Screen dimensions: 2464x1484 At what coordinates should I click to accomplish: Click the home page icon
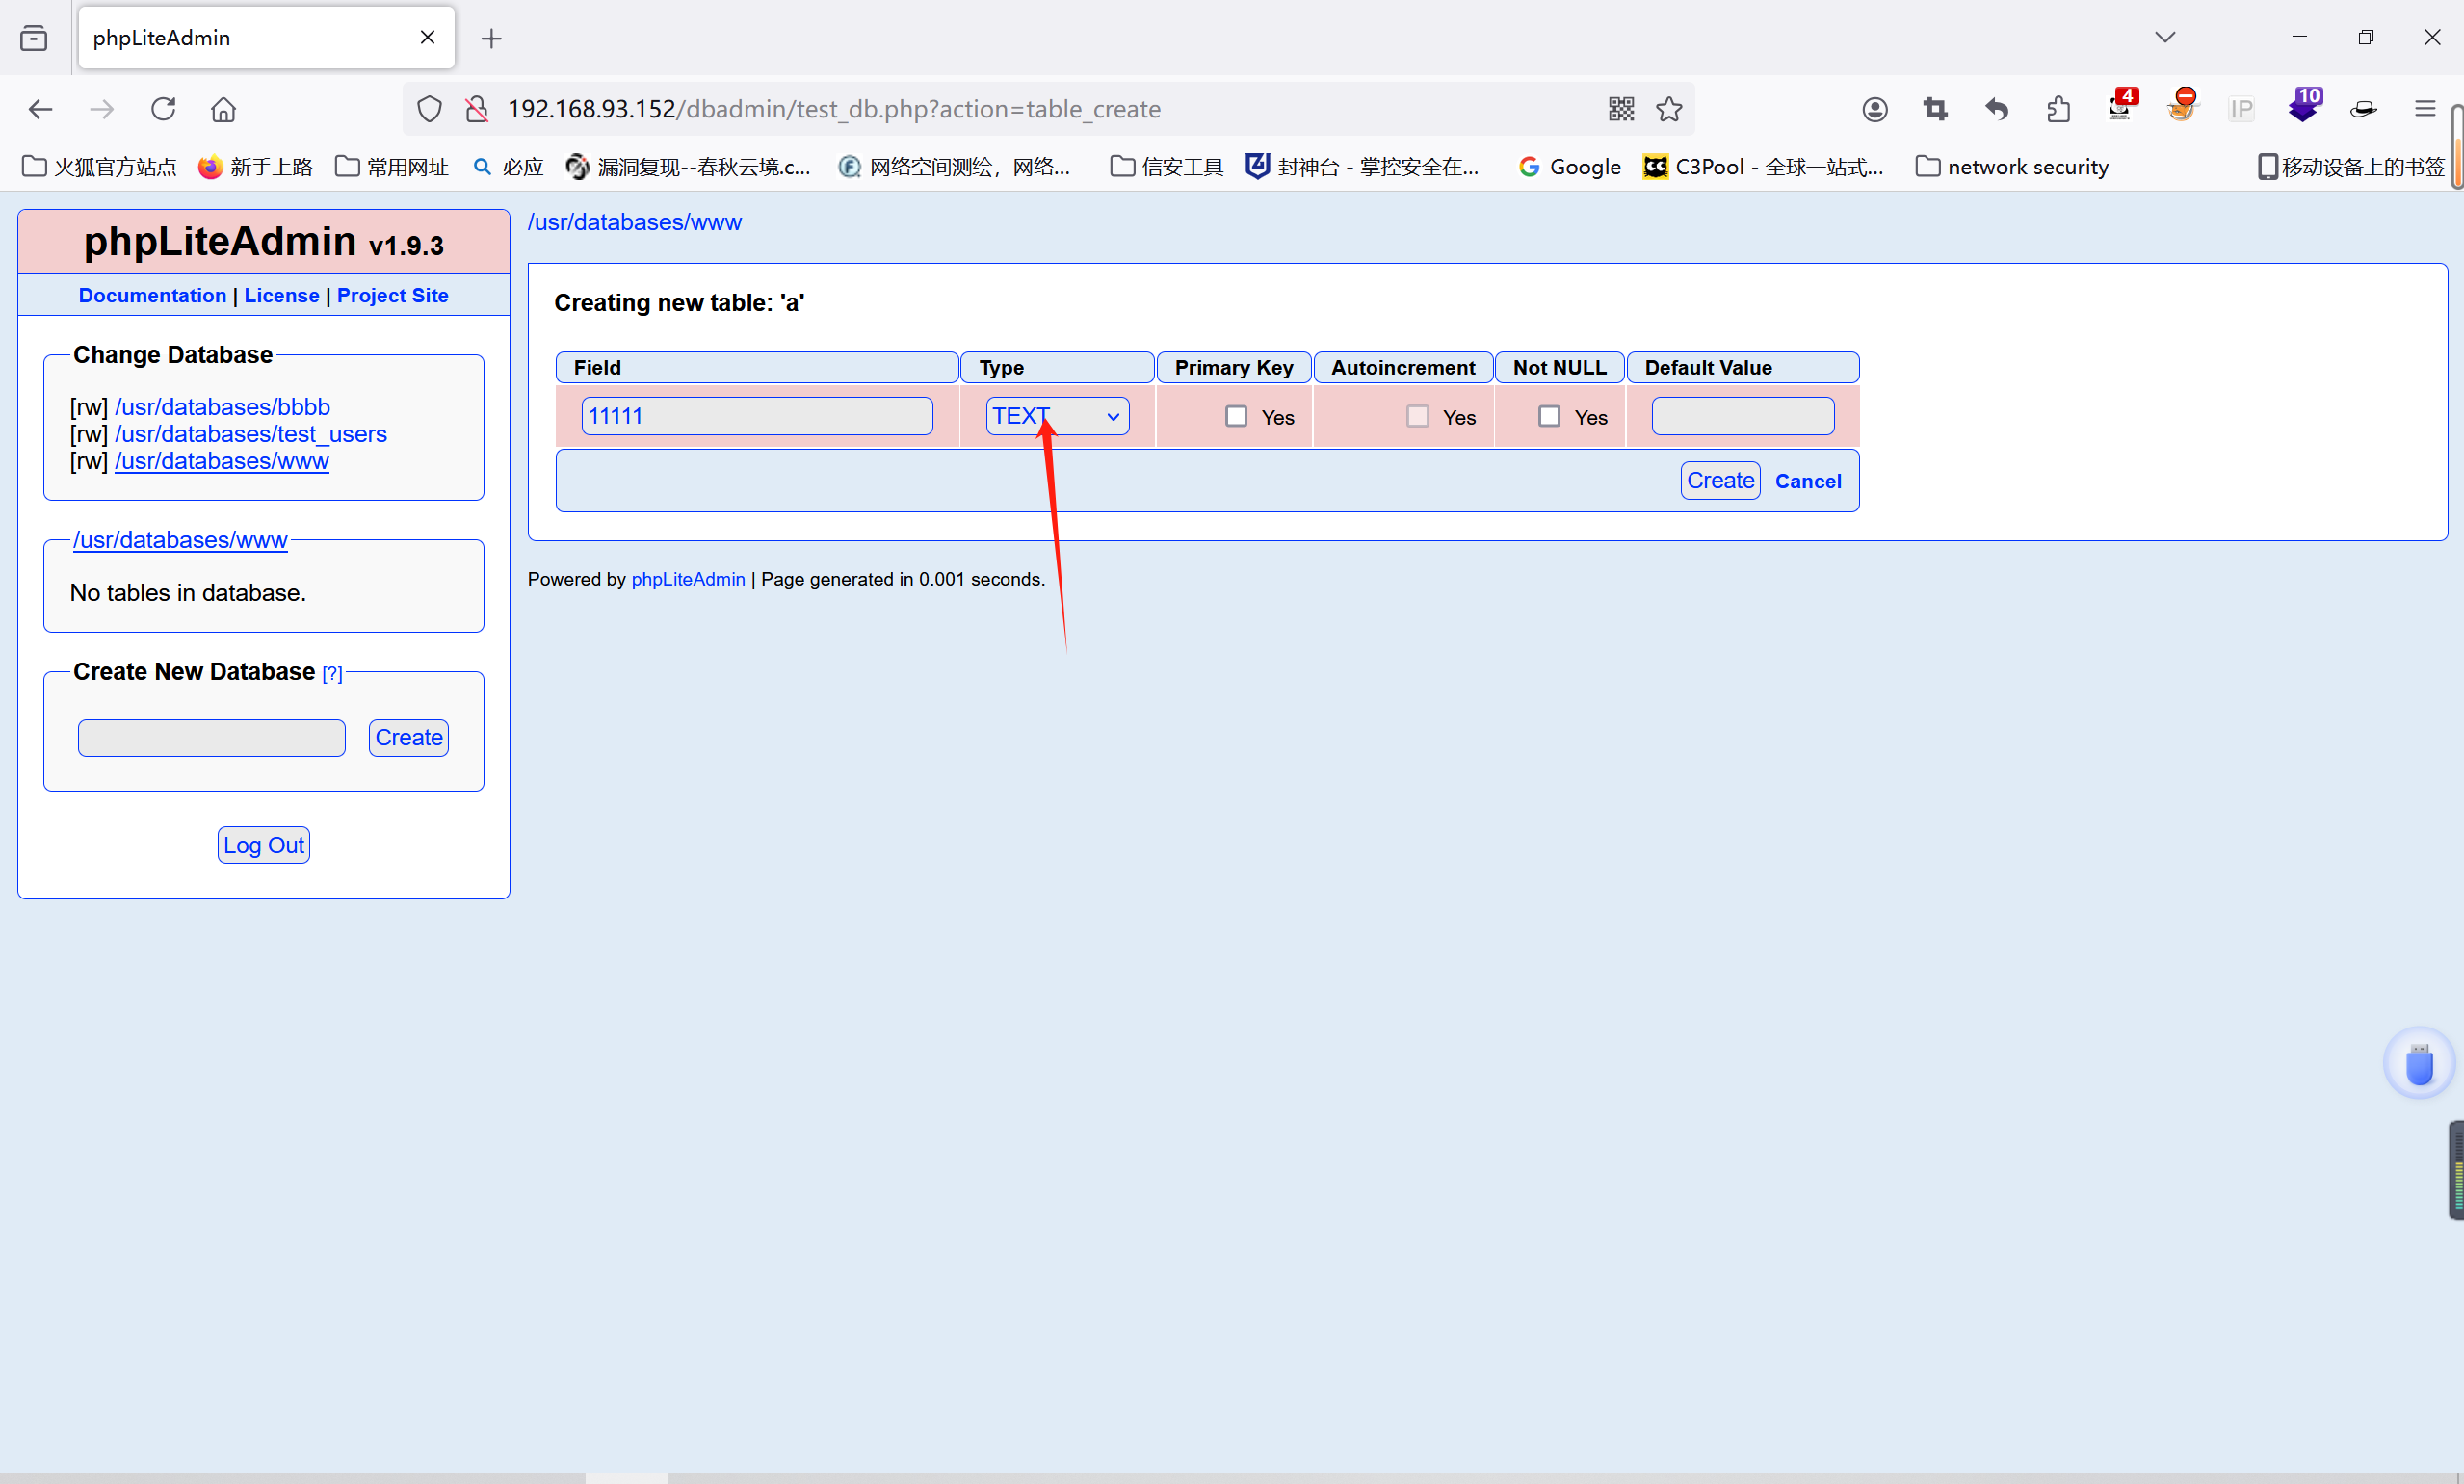click(224, 109)
